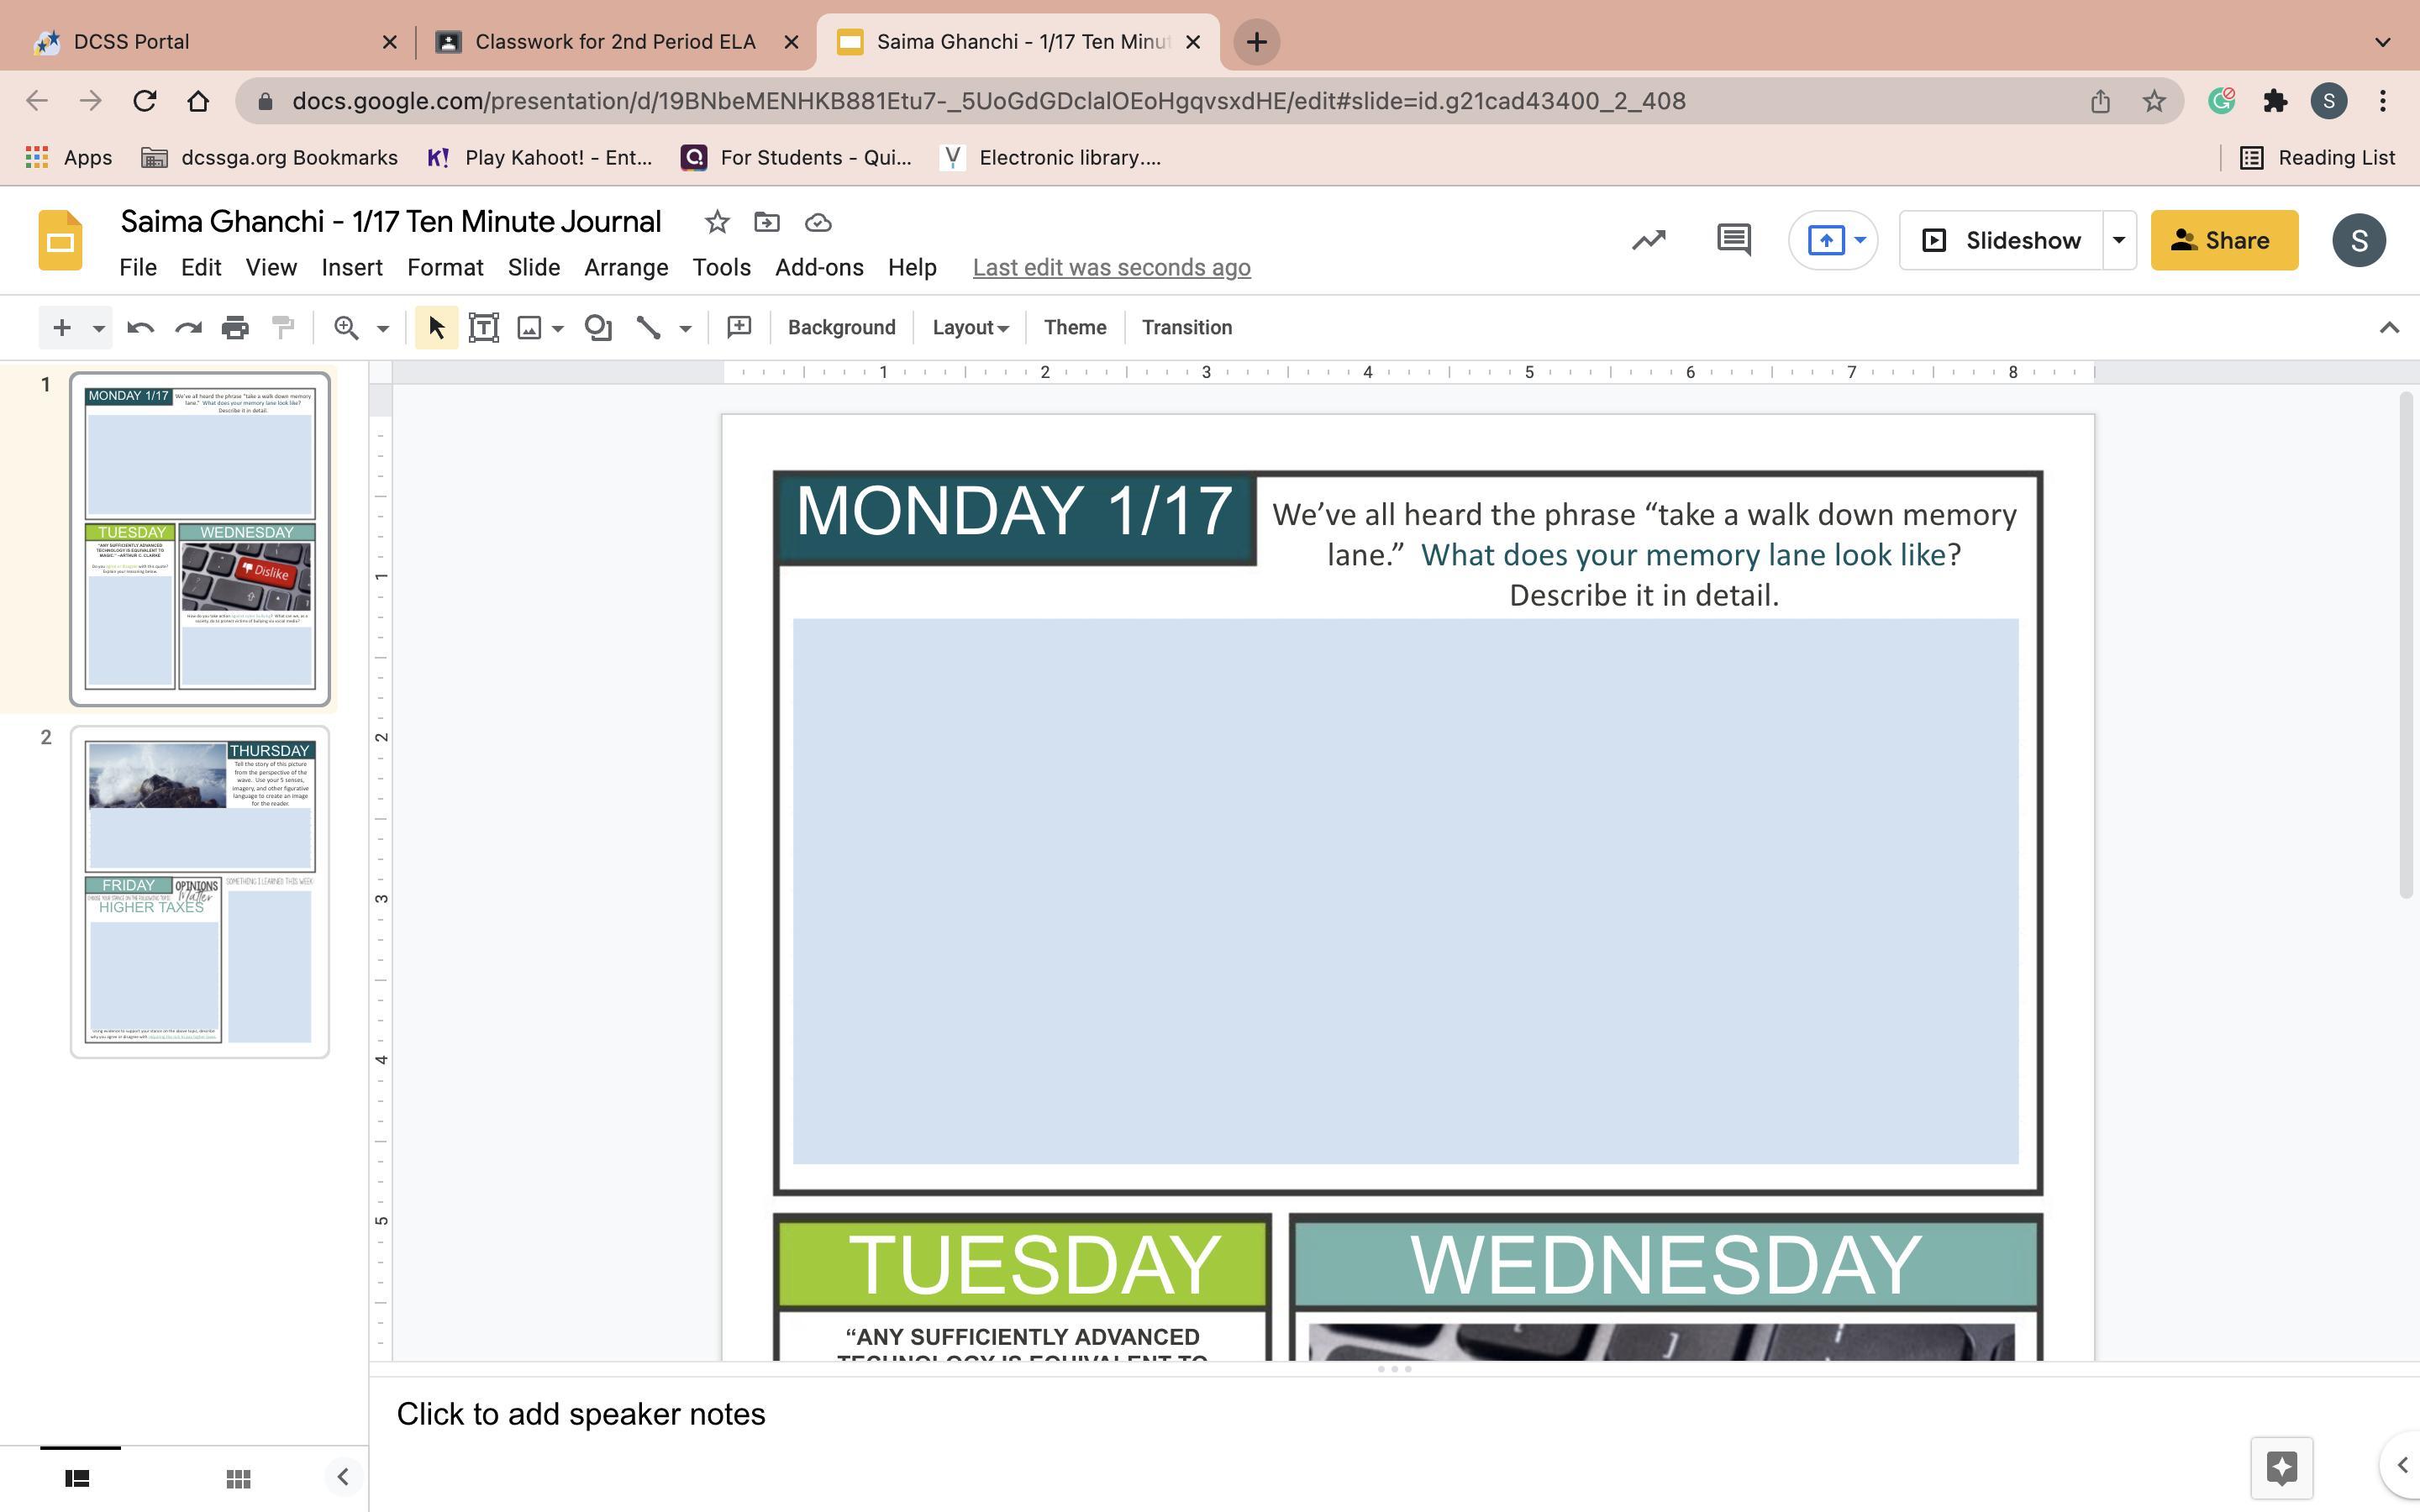Switch to grid view of slides
The width and height of the screenshot is (2420, 1512).
pos(238,1478)
